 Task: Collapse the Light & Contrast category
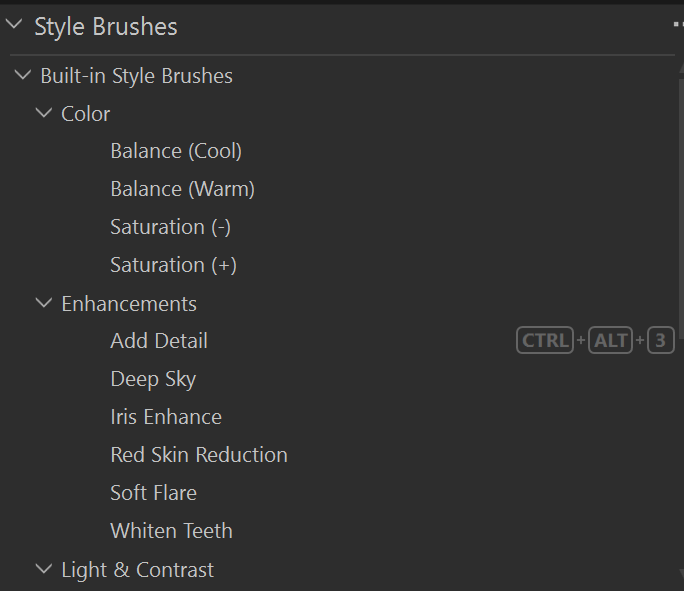click(44, 570)
